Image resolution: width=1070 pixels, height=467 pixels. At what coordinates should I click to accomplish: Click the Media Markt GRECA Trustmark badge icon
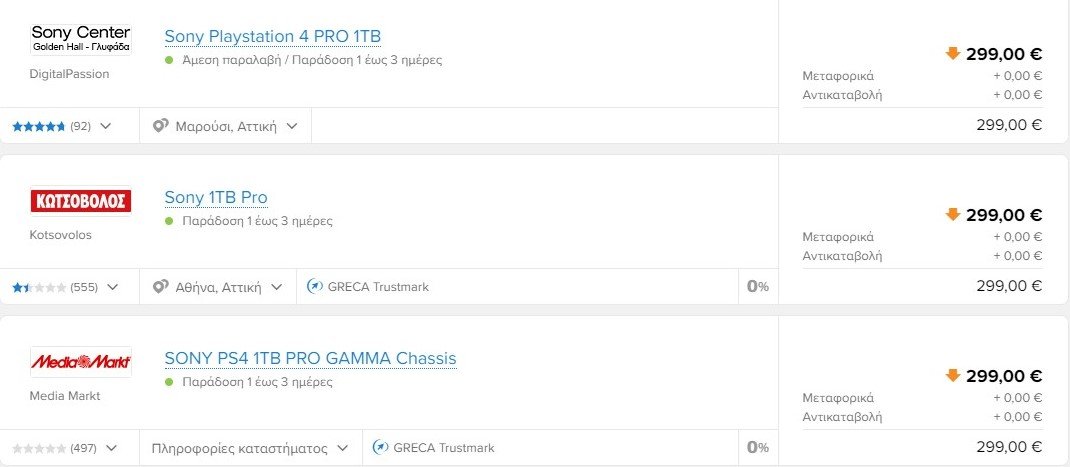381,448
